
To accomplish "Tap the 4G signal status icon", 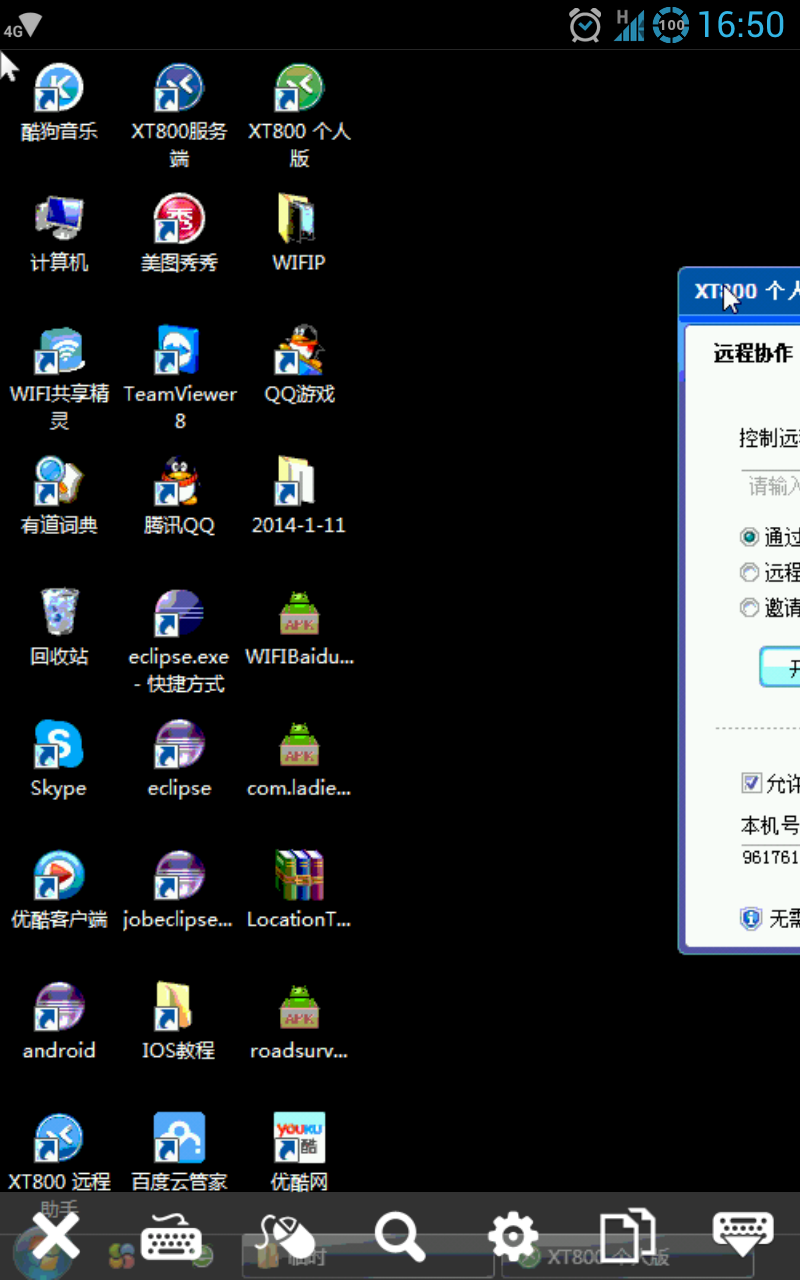I will point(22,25).
